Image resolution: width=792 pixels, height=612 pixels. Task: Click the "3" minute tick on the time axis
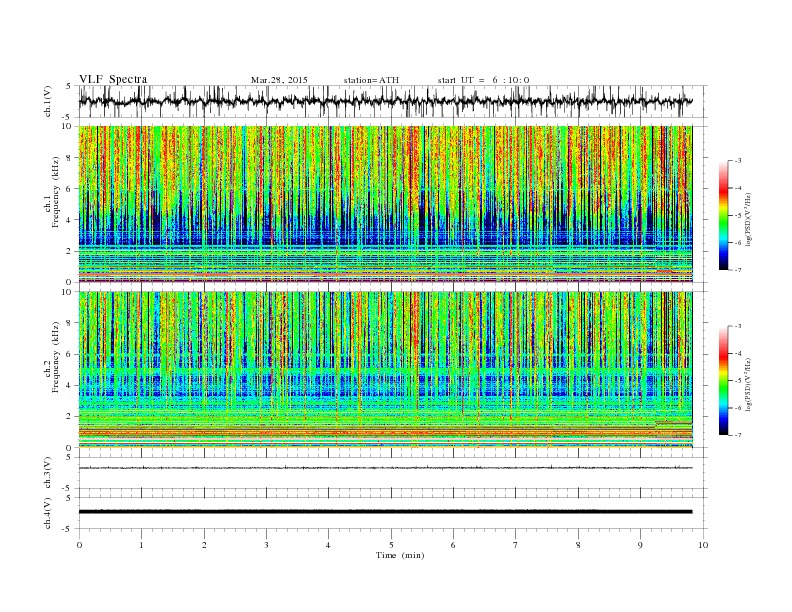coord(266,545)
